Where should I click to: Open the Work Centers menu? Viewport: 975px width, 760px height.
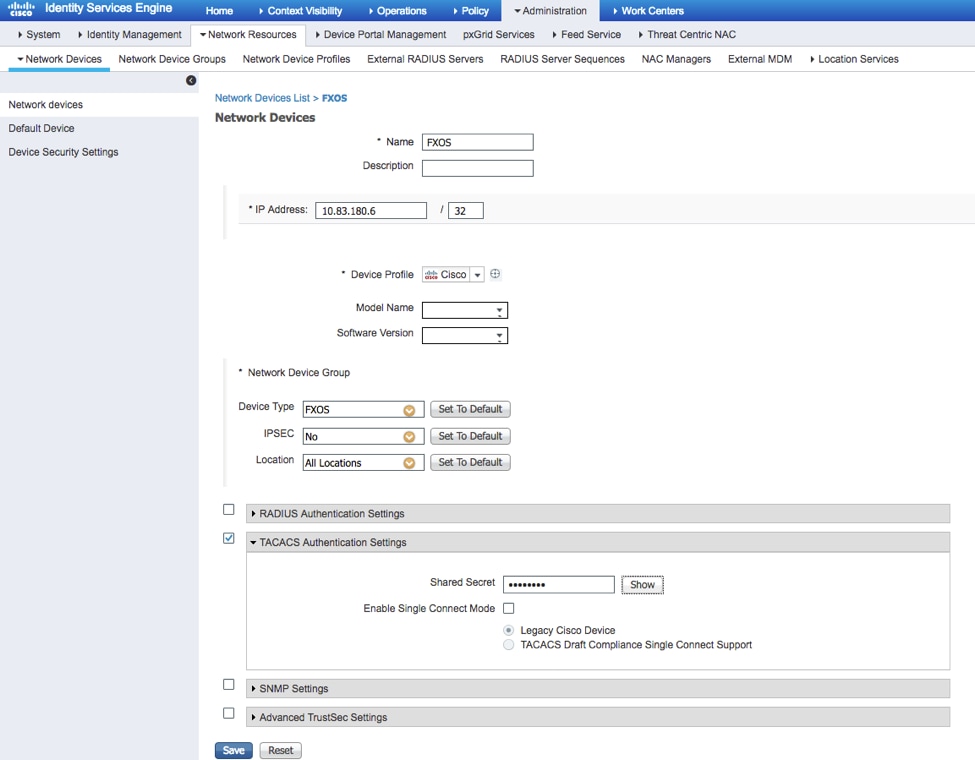pos(649,11)
